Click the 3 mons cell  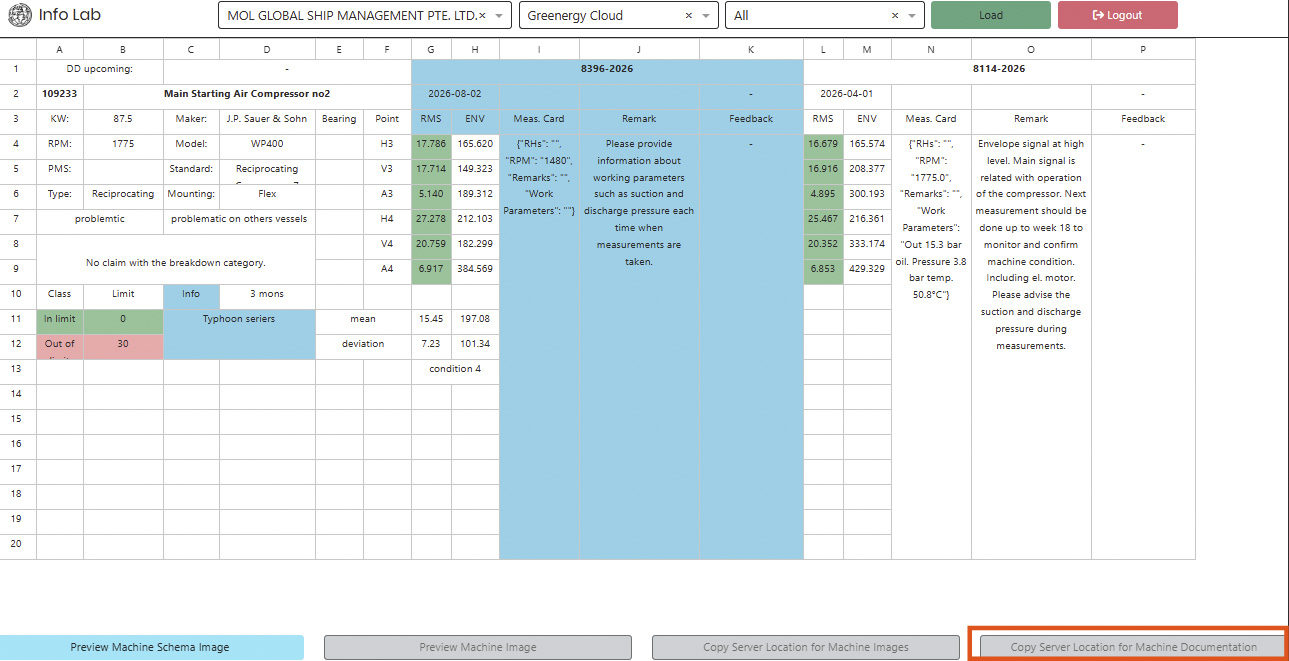point(267,294)
